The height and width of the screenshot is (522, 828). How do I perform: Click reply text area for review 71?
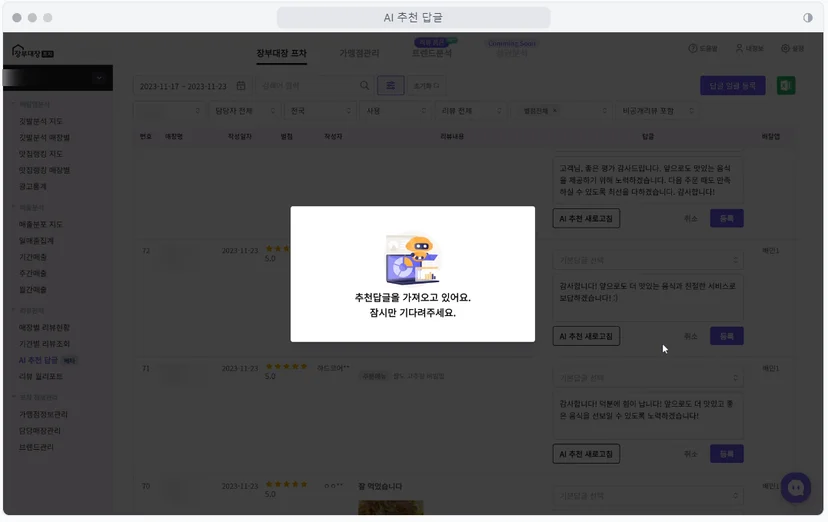click(x=648, y=415)
